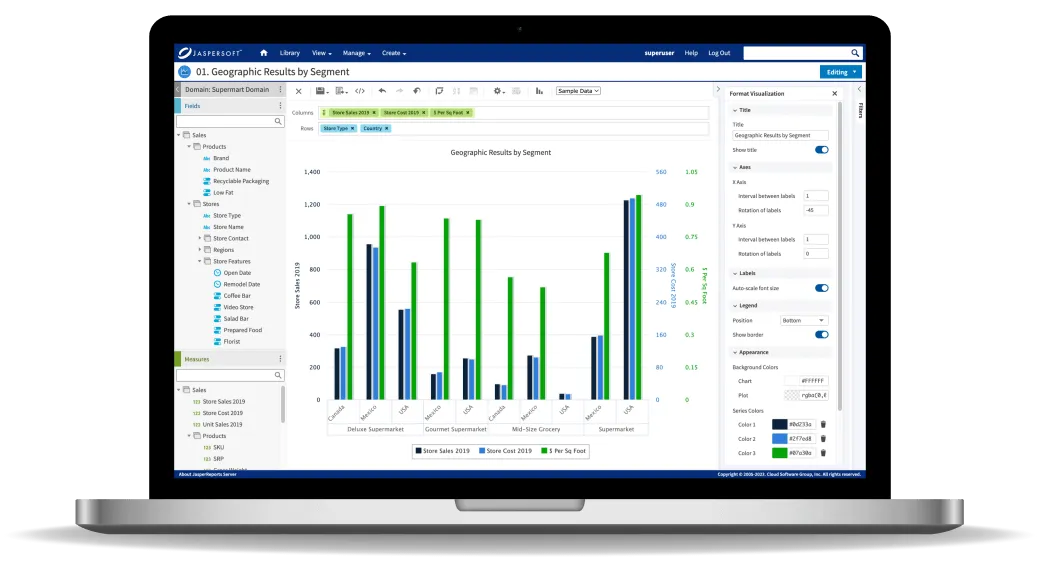
Task: Select the Recyclable Packaging field
Action: click(x=241, y=181)
